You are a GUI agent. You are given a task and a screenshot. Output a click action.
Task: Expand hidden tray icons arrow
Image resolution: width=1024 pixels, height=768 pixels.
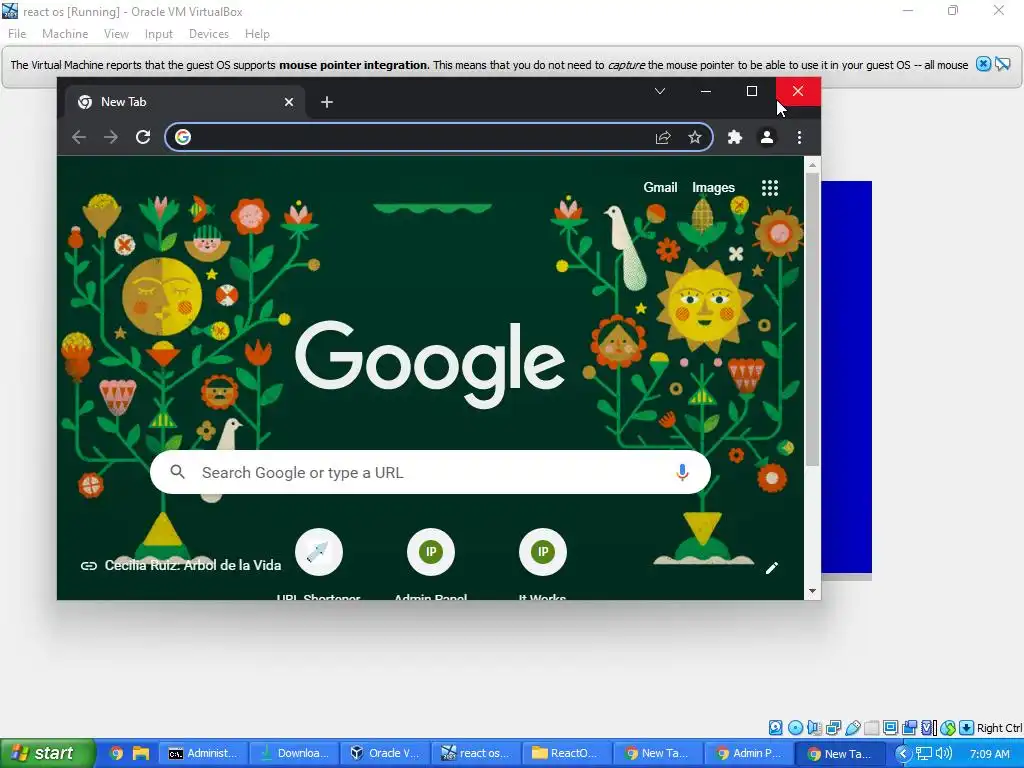[903, 754]
